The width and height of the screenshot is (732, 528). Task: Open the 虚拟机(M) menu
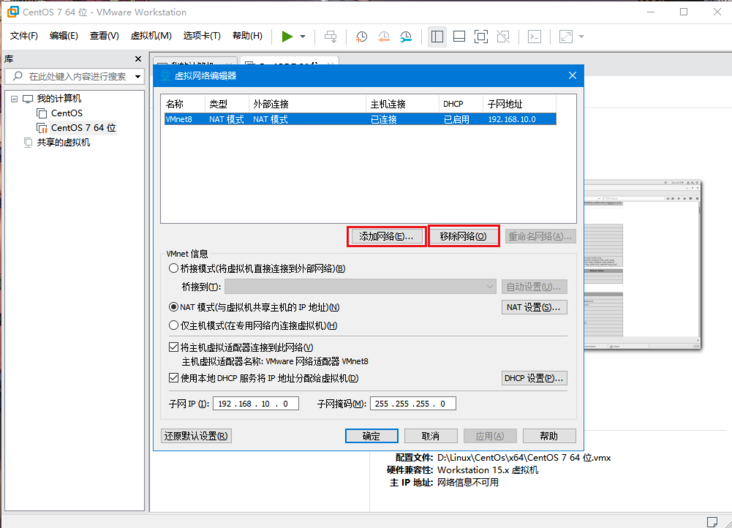click(151, 36)
